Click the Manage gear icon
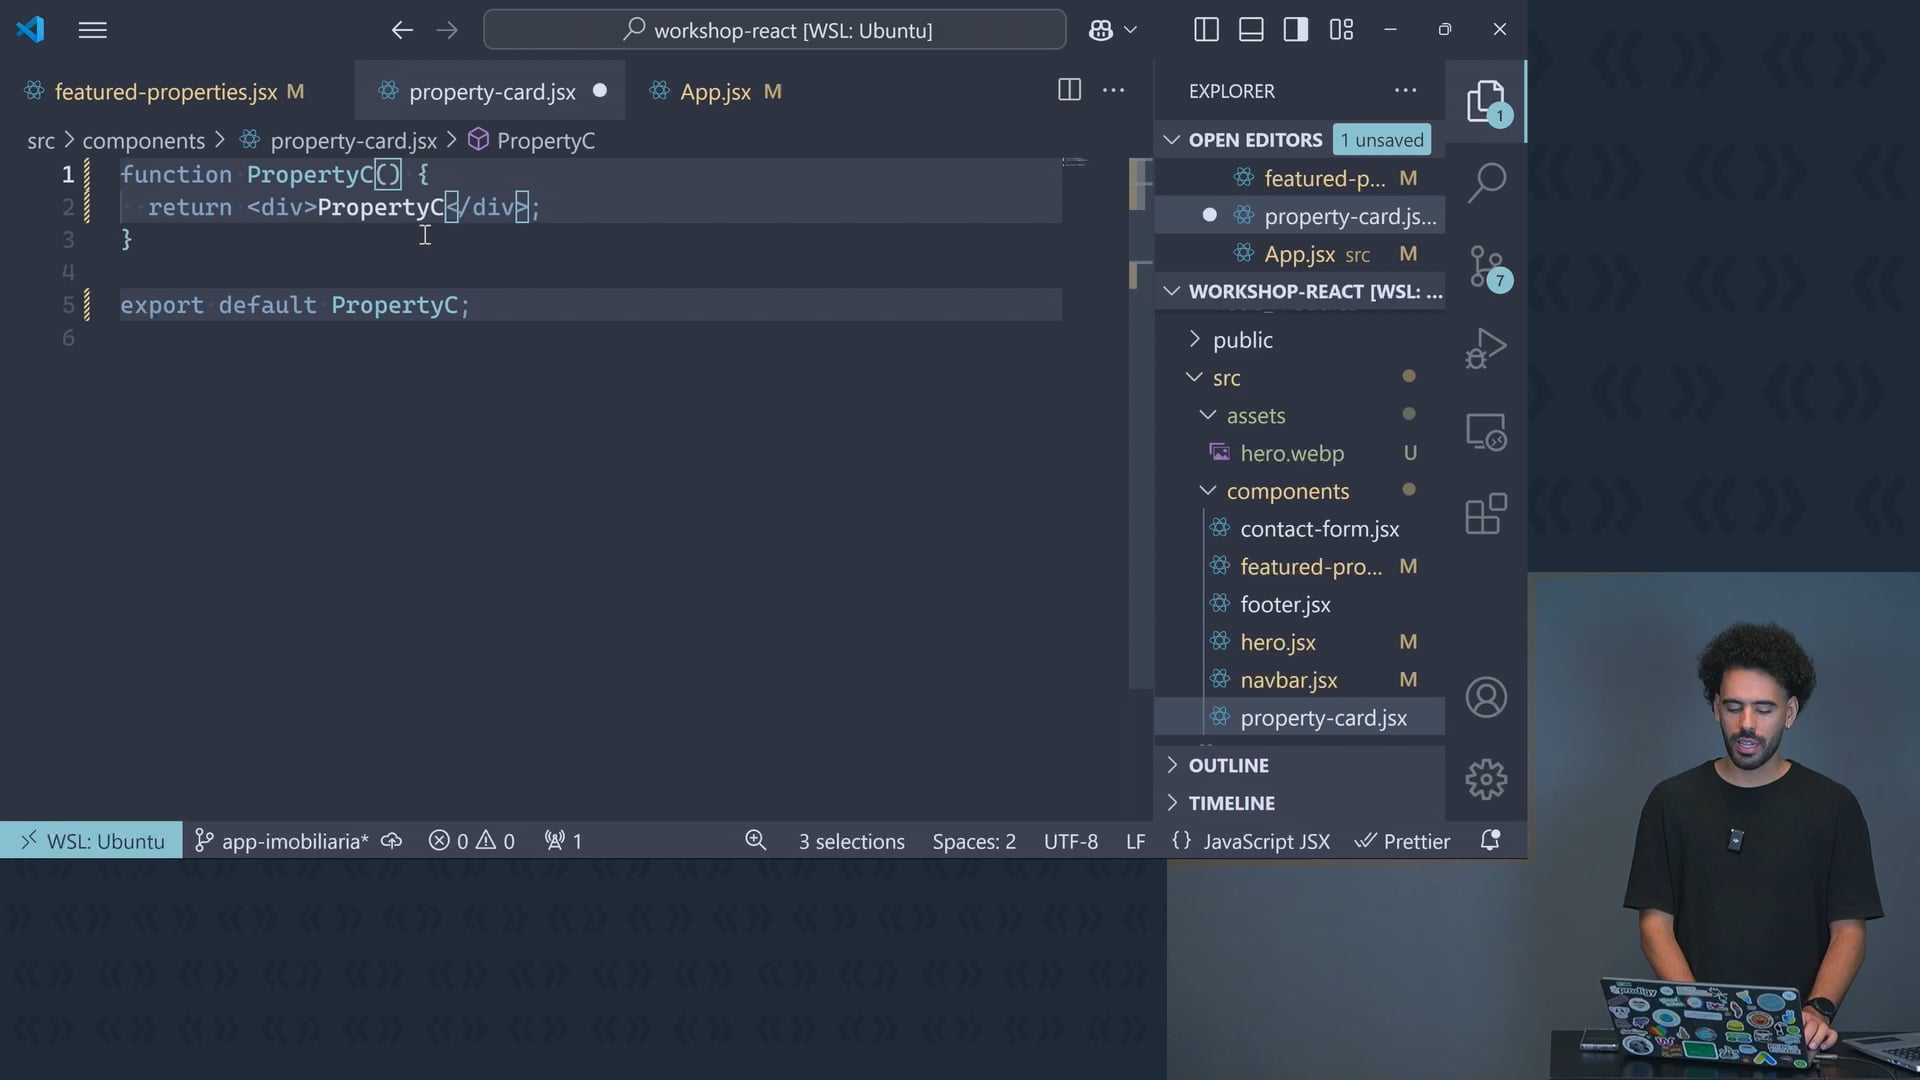 pos(1486,779)
